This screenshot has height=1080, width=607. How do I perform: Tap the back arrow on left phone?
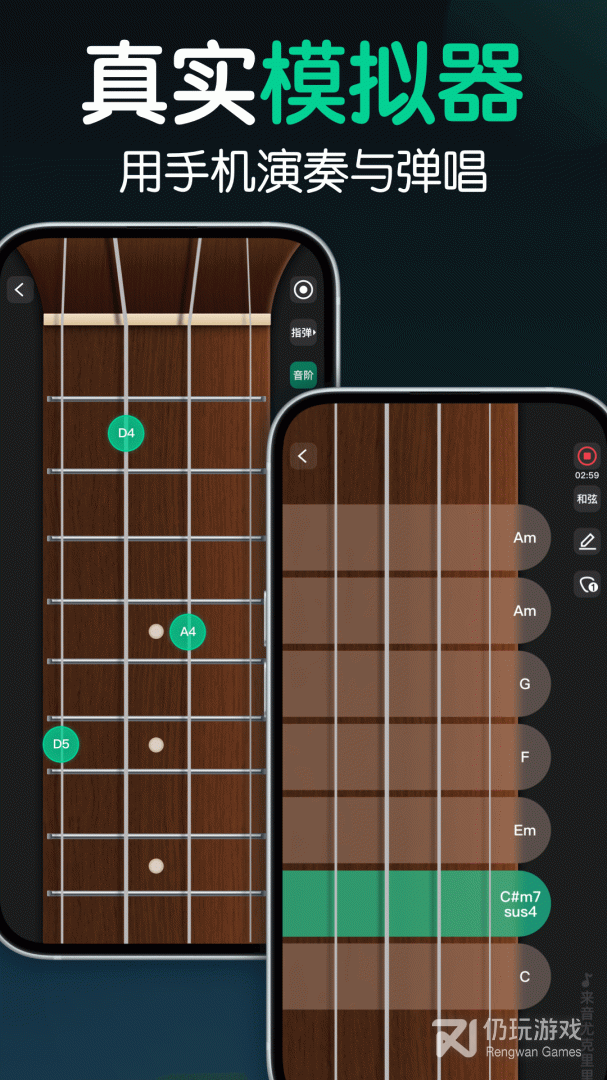click(20, 290)
